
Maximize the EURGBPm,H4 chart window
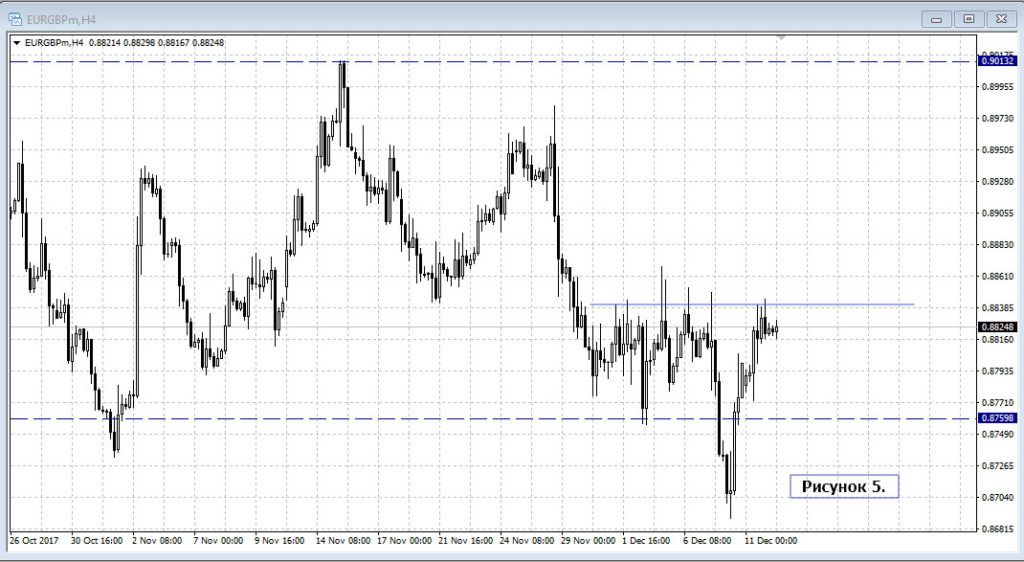(x=968, y=18)
